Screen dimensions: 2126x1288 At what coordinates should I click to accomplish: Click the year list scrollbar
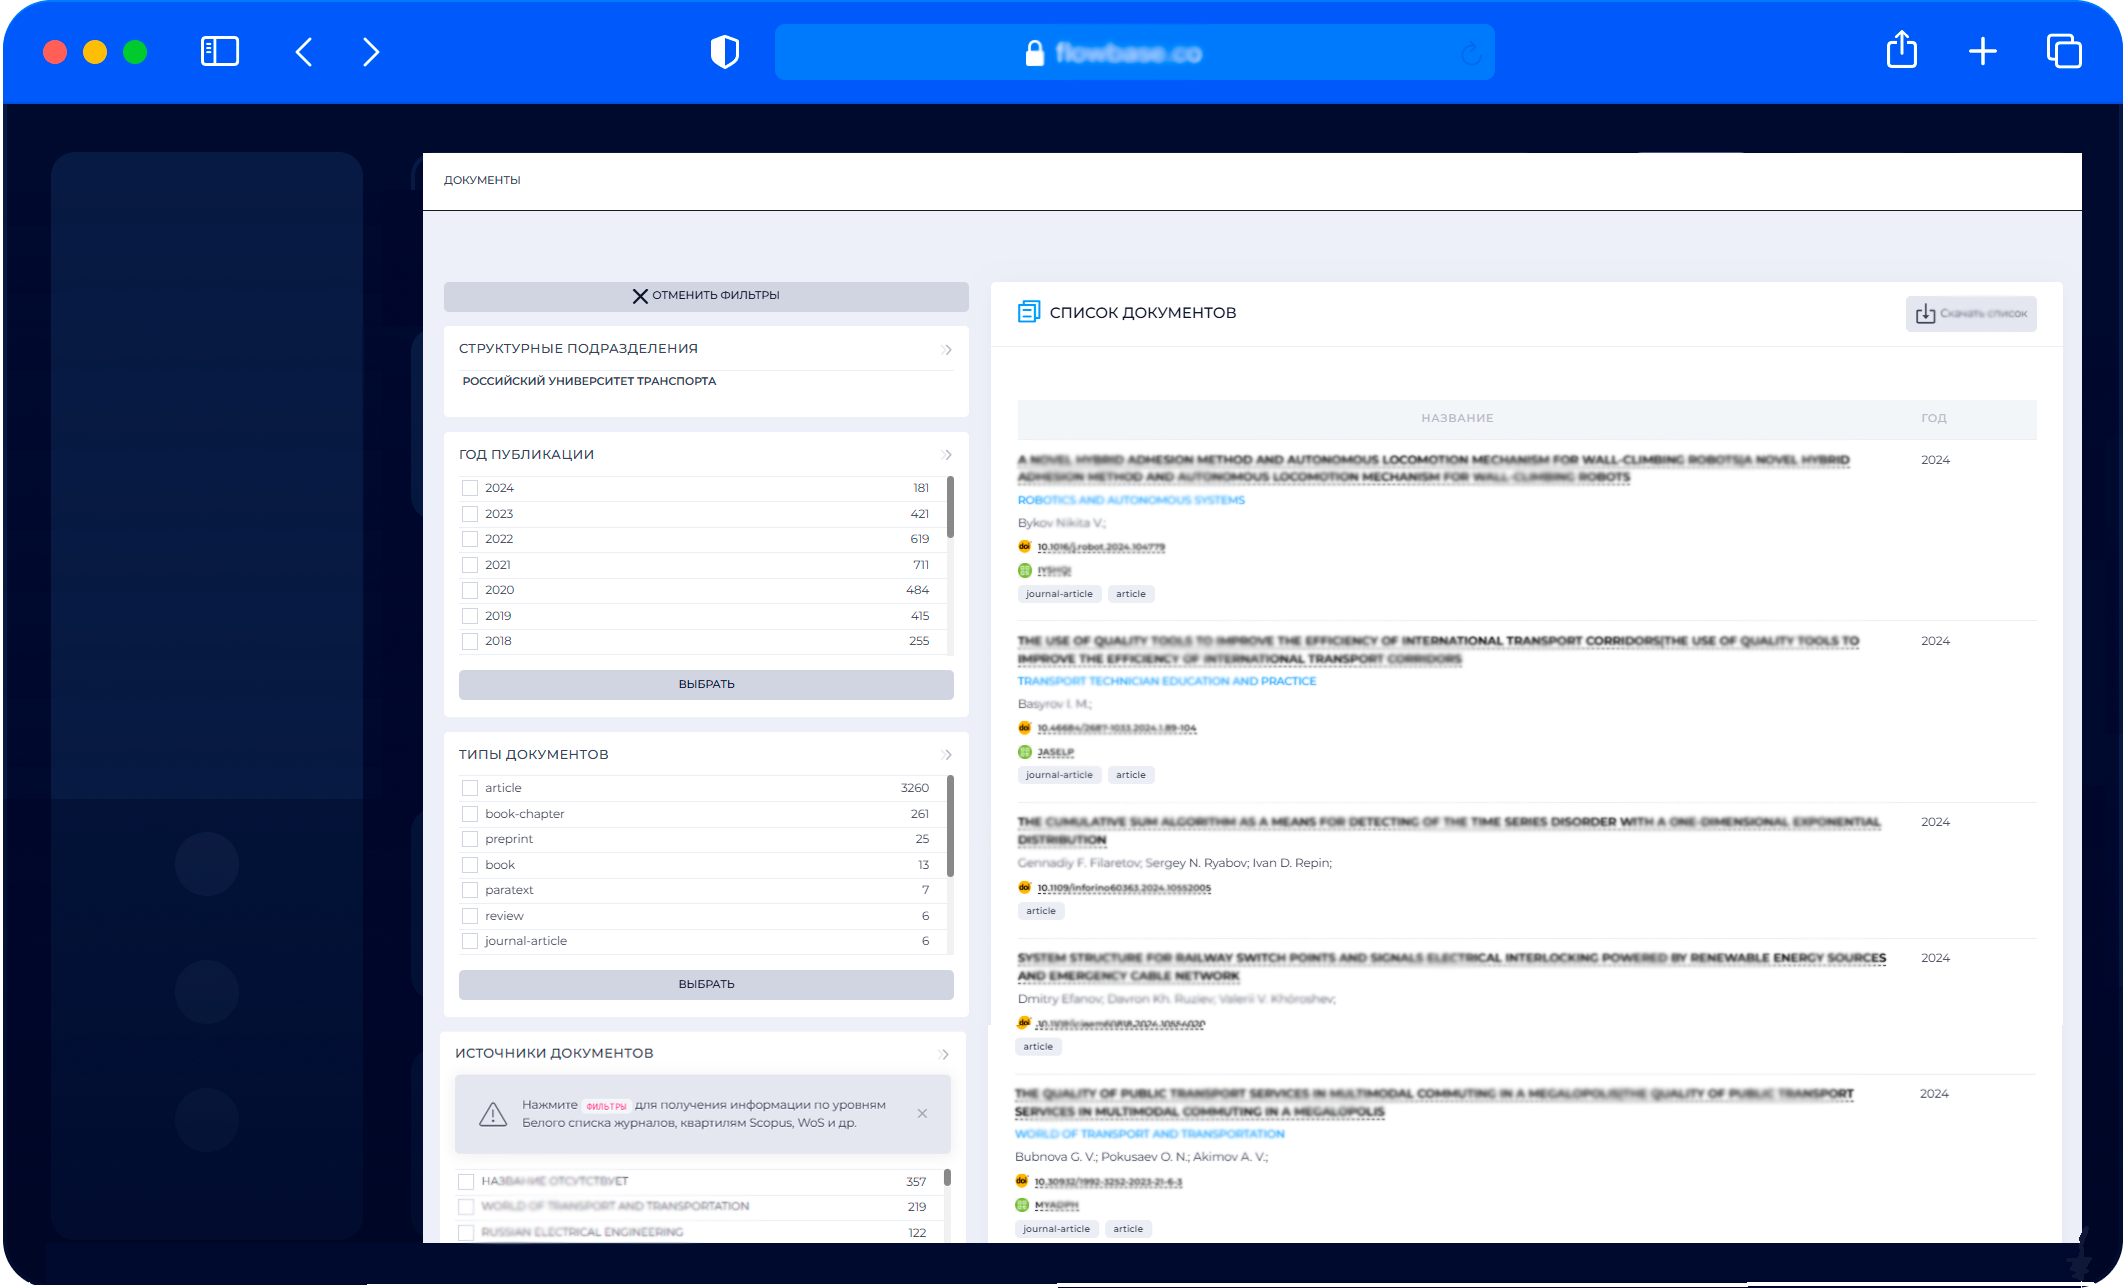(950, 507)
